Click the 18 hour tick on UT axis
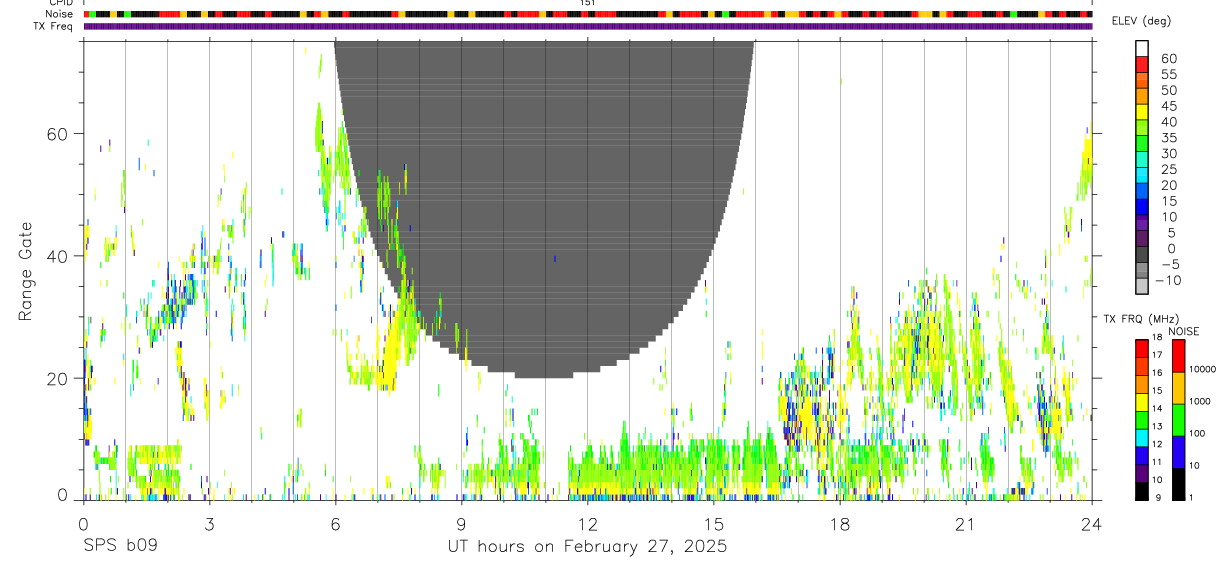 840,524
